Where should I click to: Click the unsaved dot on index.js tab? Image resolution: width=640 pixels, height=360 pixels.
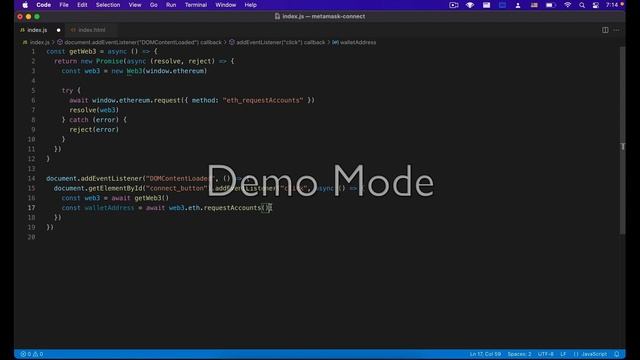(x=58, y=30)
